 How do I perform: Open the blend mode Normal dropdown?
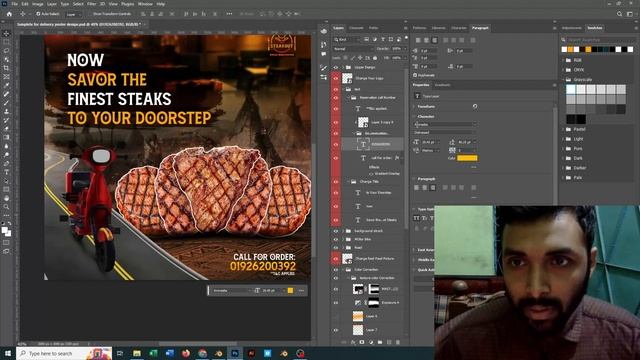[x=352, y=49]
